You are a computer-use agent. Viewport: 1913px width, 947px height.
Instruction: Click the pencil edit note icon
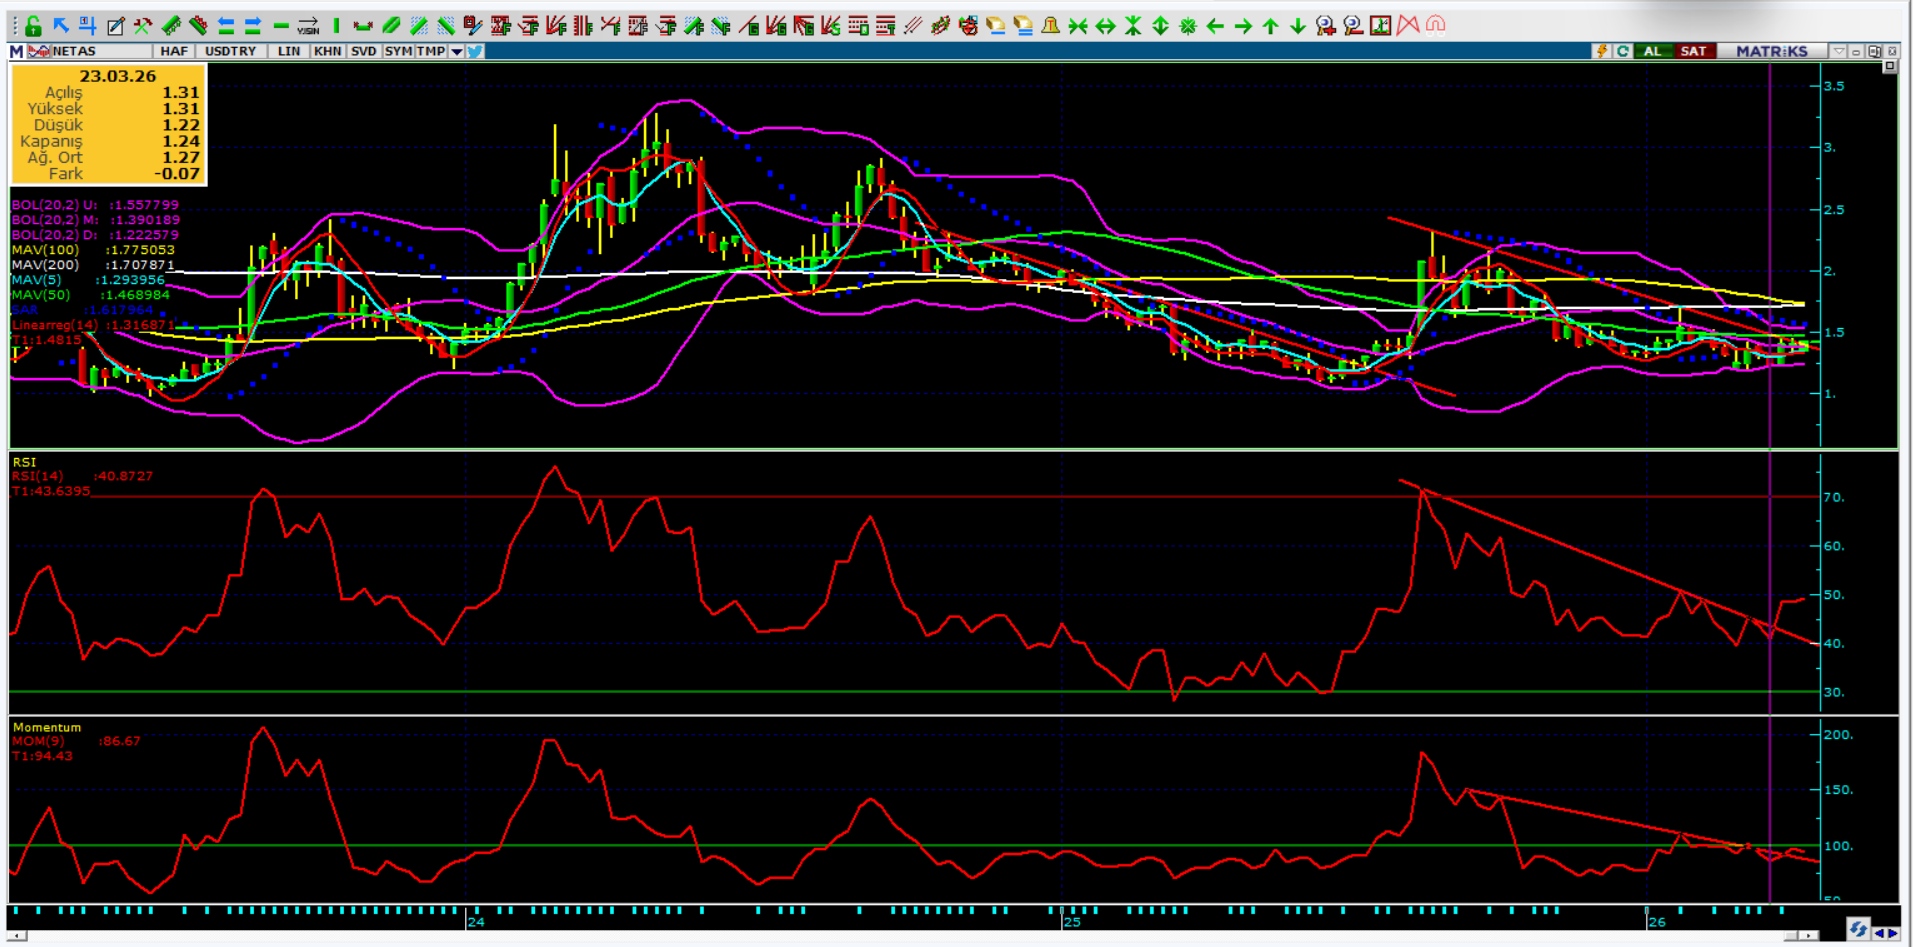point(116,26)
